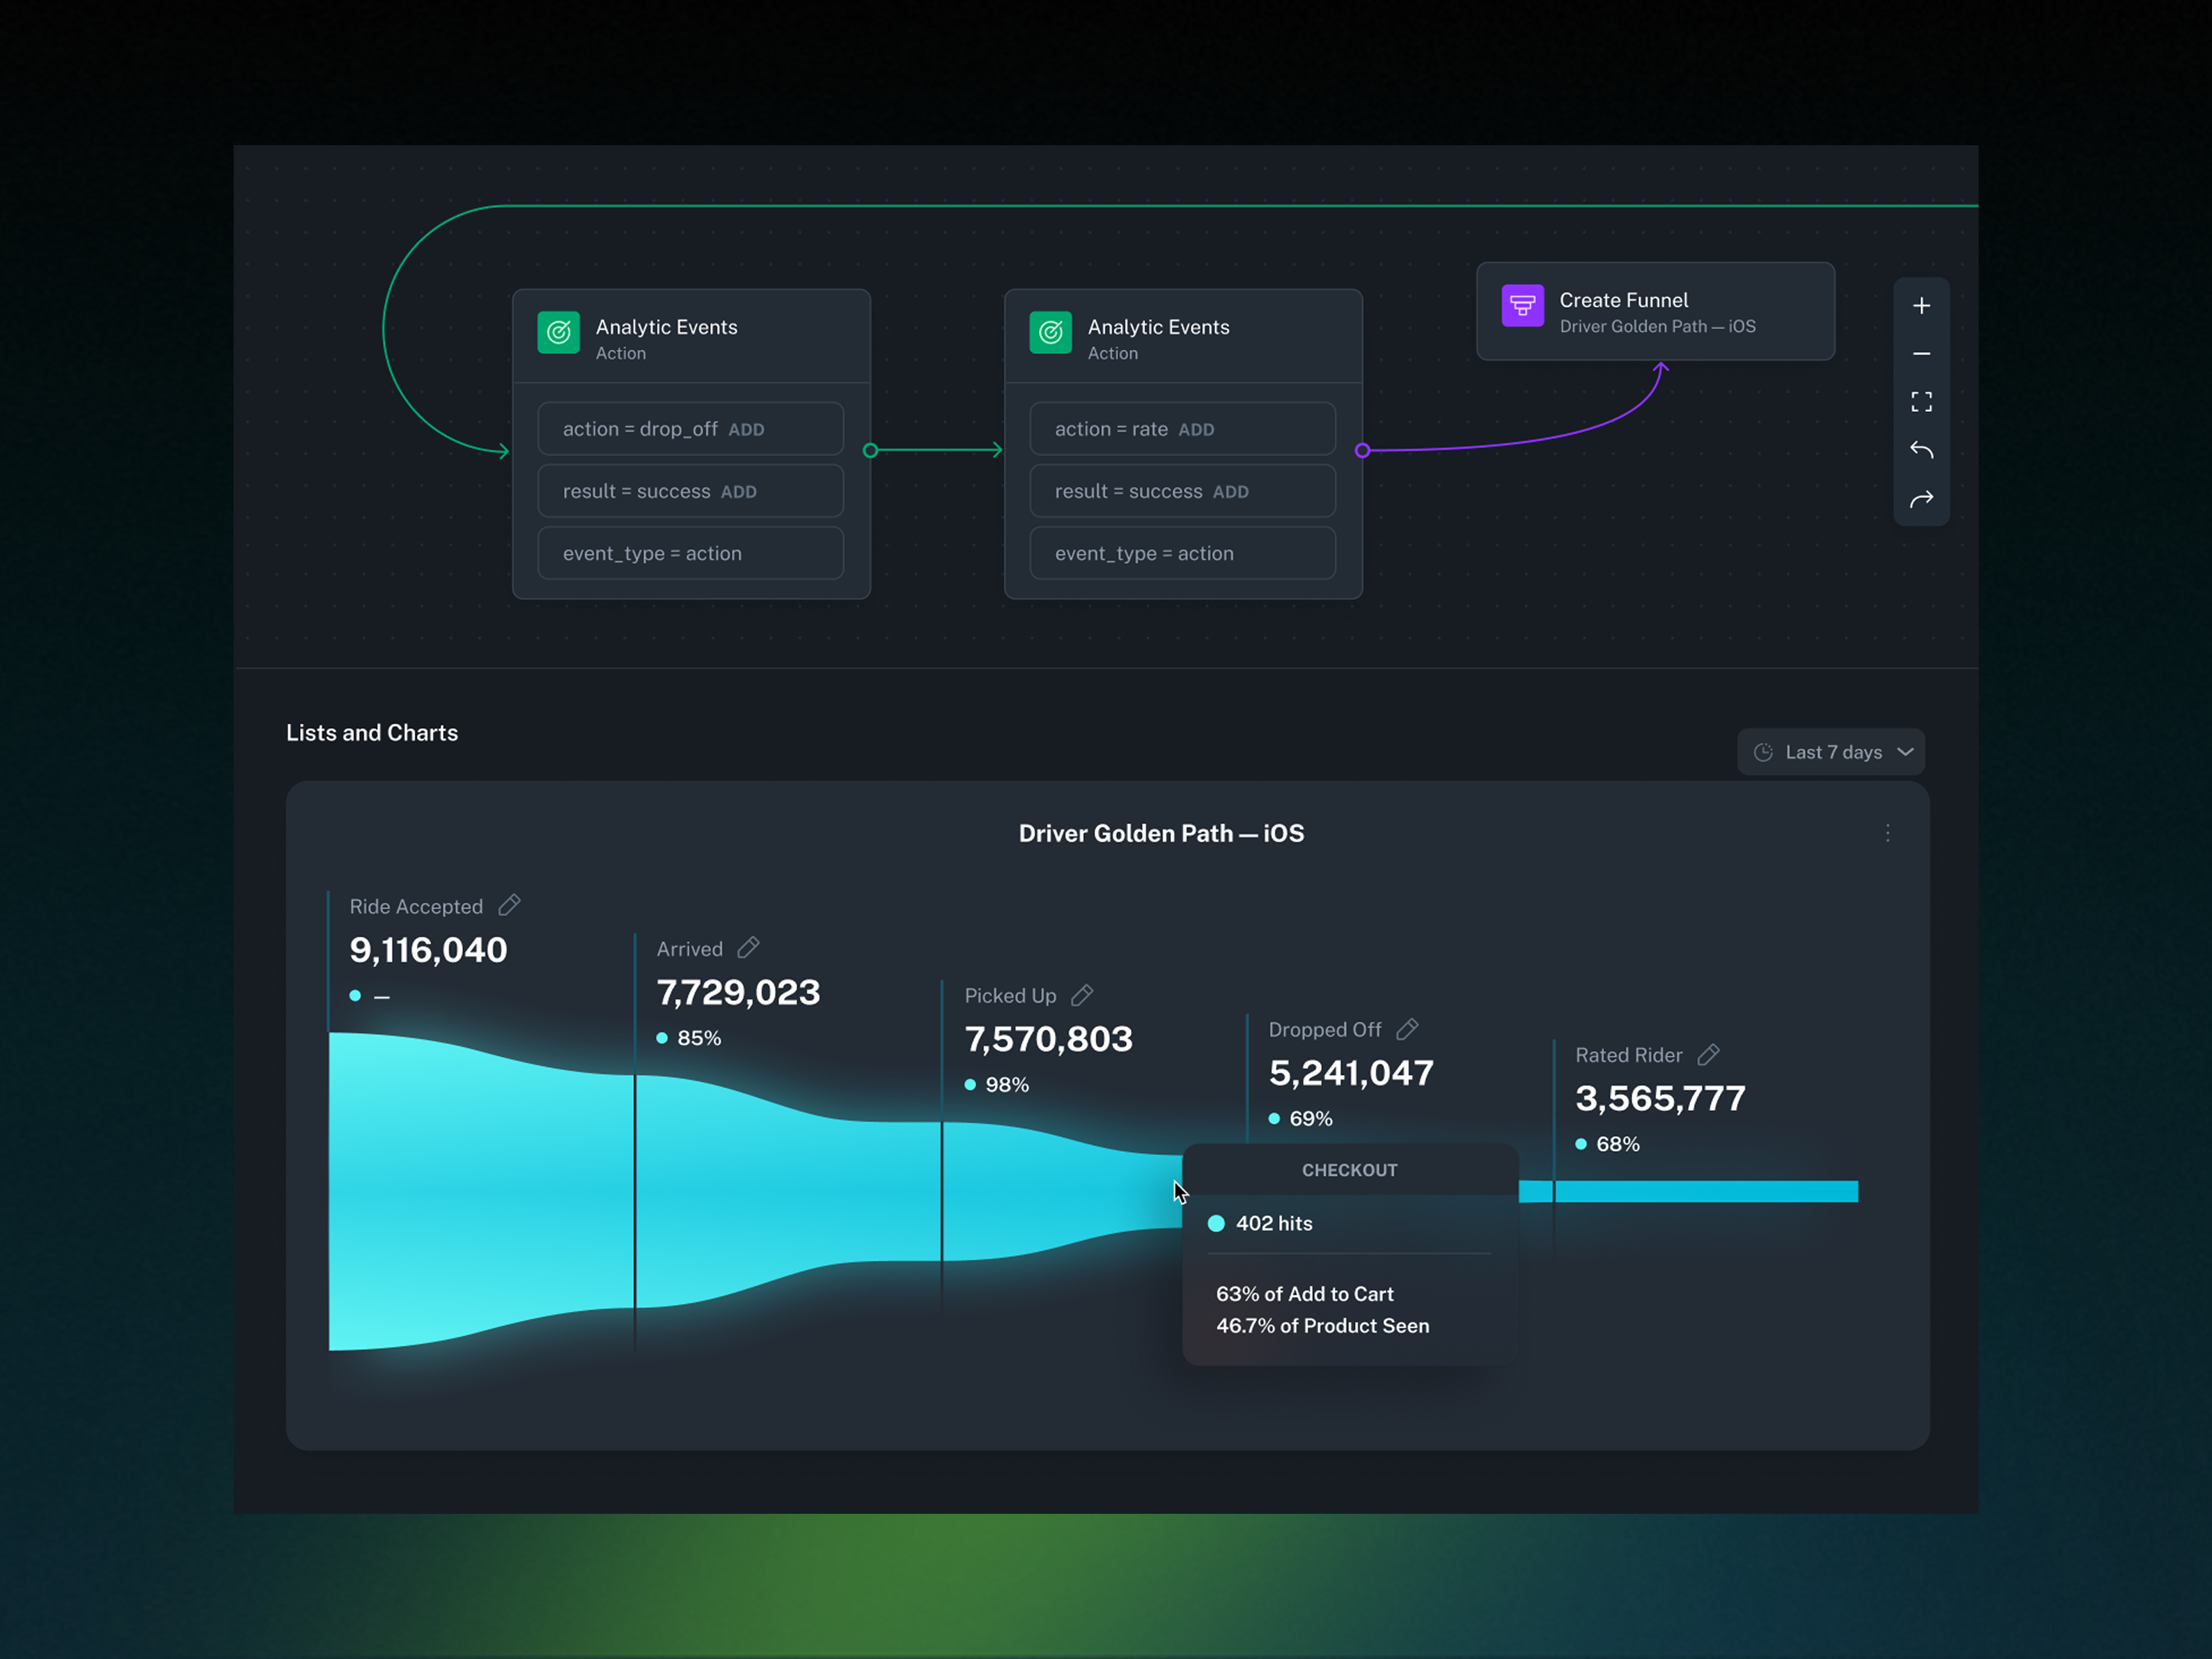Edit the Dropped Off step label

coord(1407,1029)
